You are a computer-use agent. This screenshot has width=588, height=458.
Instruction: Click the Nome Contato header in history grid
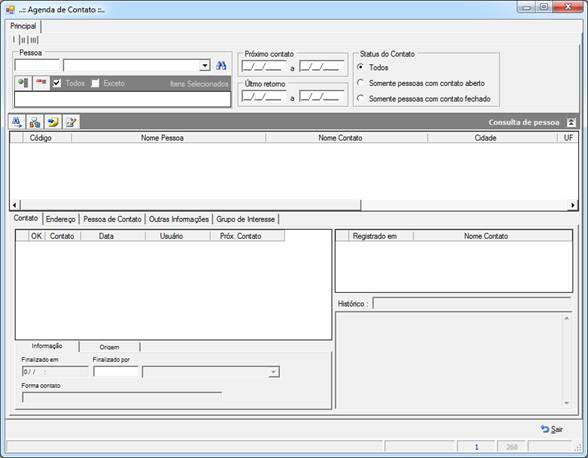pos(493,236)
